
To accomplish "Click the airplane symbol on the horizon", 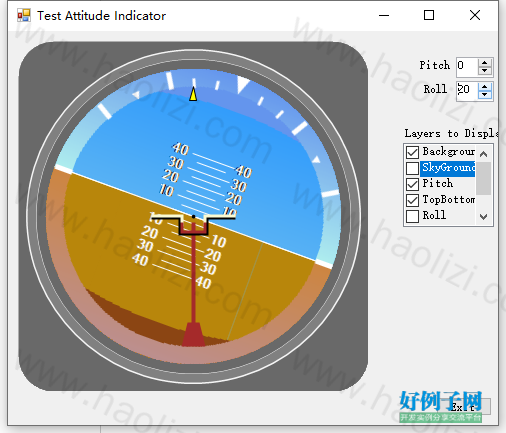I will pyautogui.click(x=193, y=224).
